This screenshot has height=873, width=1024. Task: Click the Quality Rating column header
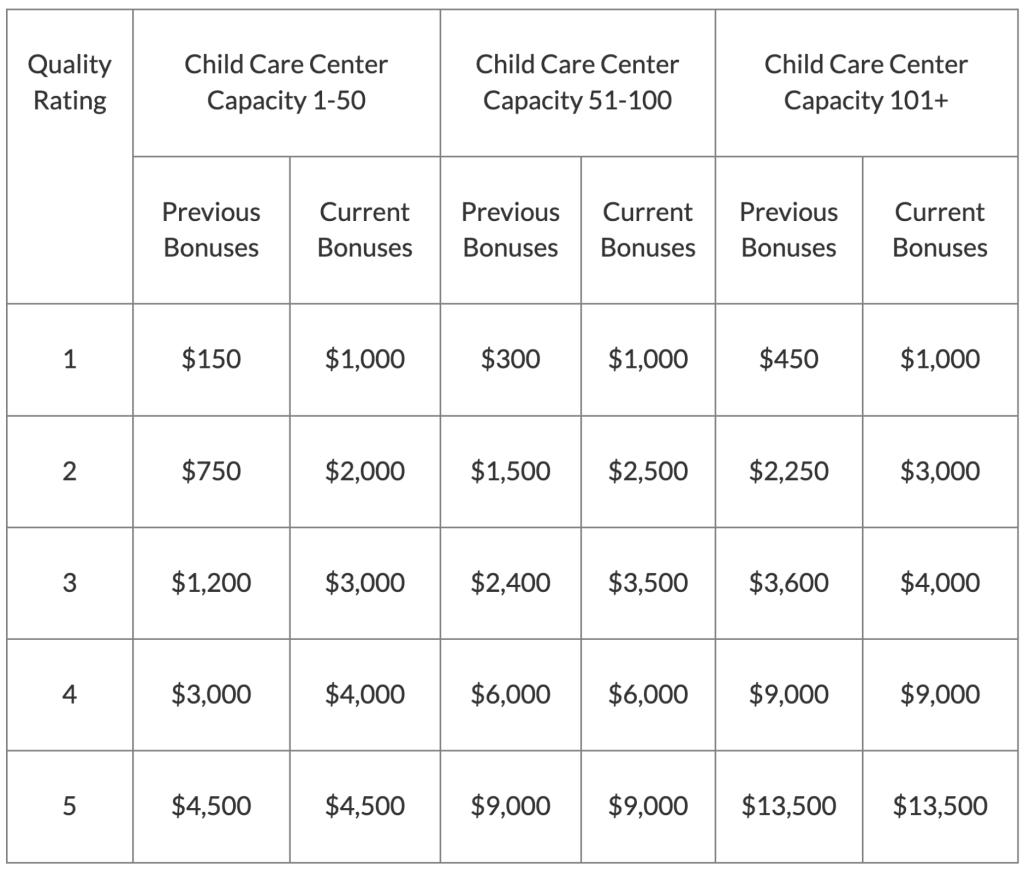tap(69, 83)
